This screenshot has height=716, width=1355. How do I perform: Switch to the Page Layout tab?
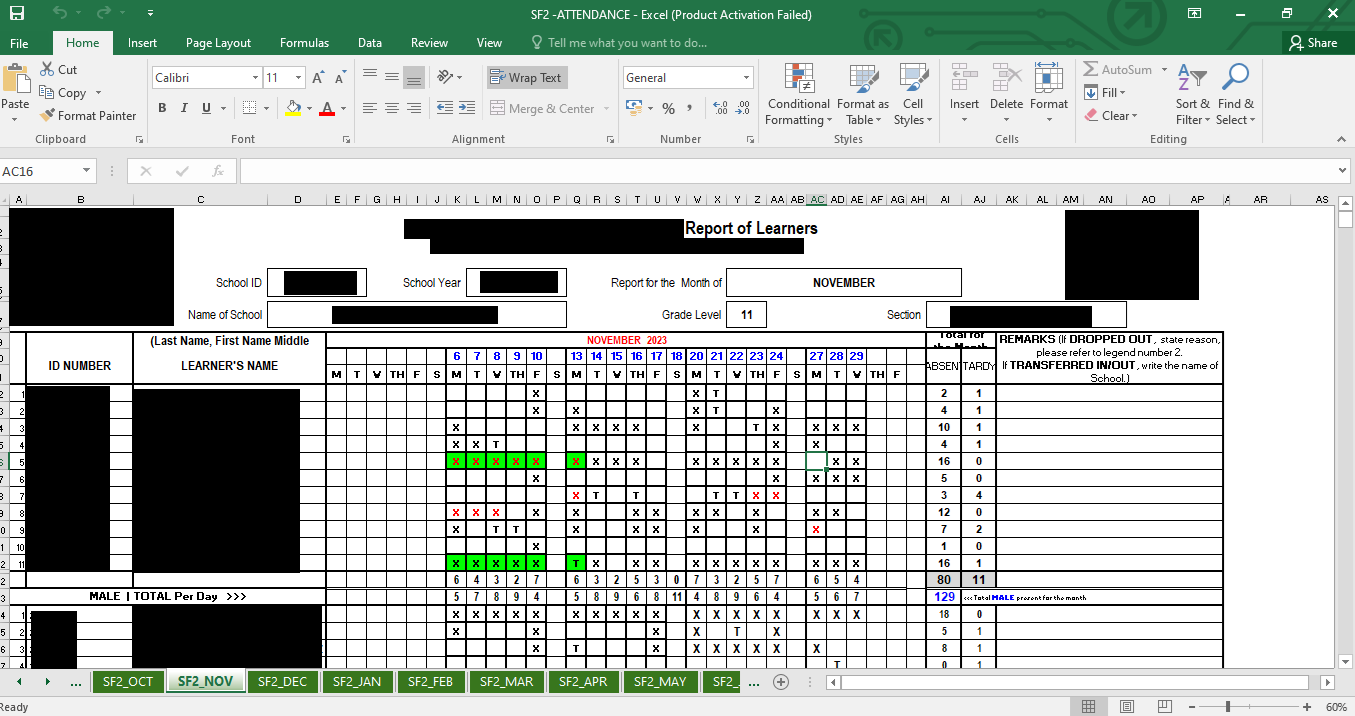click(x=218, y=43)
